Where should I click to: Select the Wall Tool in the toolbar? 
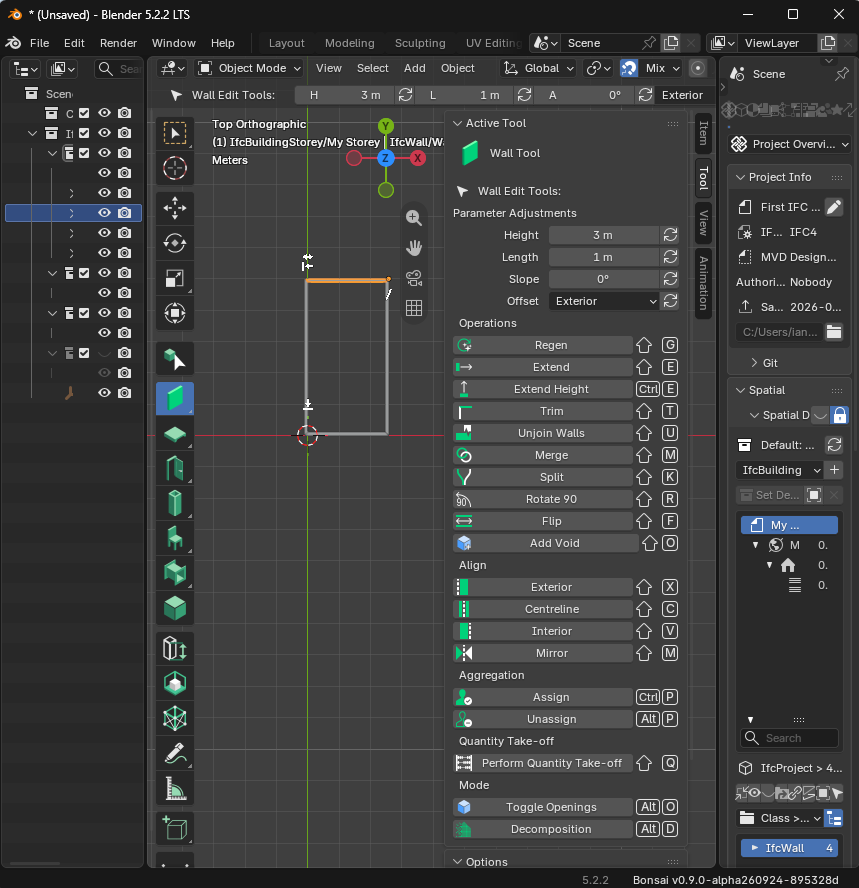[175, 398]
